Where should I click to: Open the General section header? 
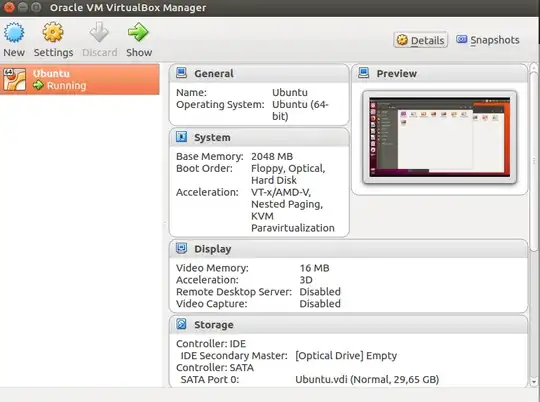[259, 73]
